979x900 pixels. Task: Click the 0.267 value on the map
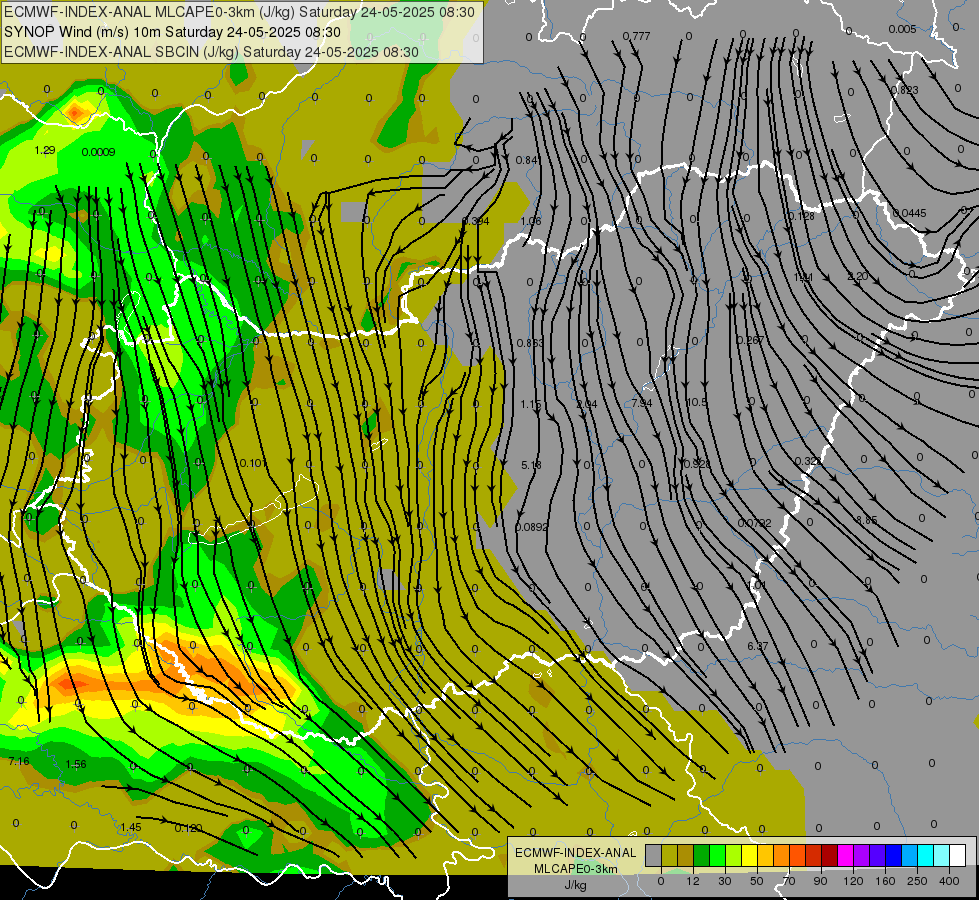coord(750,340)
